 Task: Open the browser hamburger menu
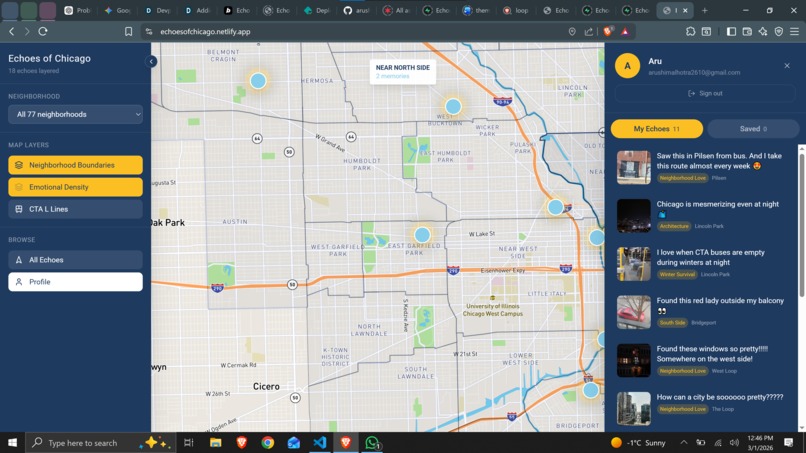(x=795, y=31)
